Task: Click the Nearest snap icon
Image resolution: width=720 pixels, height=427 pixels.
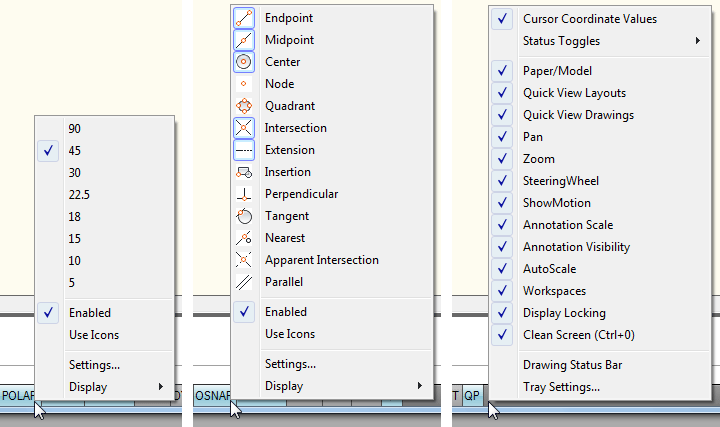Action: (244, 238)
